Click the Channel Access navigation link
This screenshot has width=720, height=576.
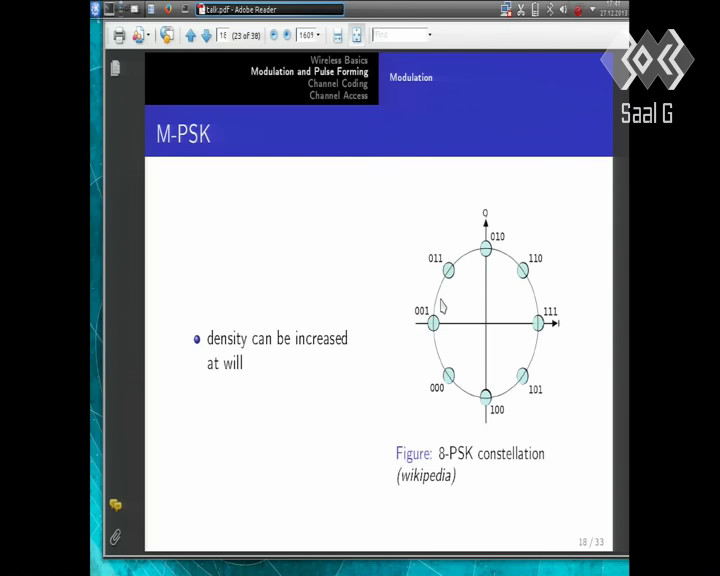338,96
